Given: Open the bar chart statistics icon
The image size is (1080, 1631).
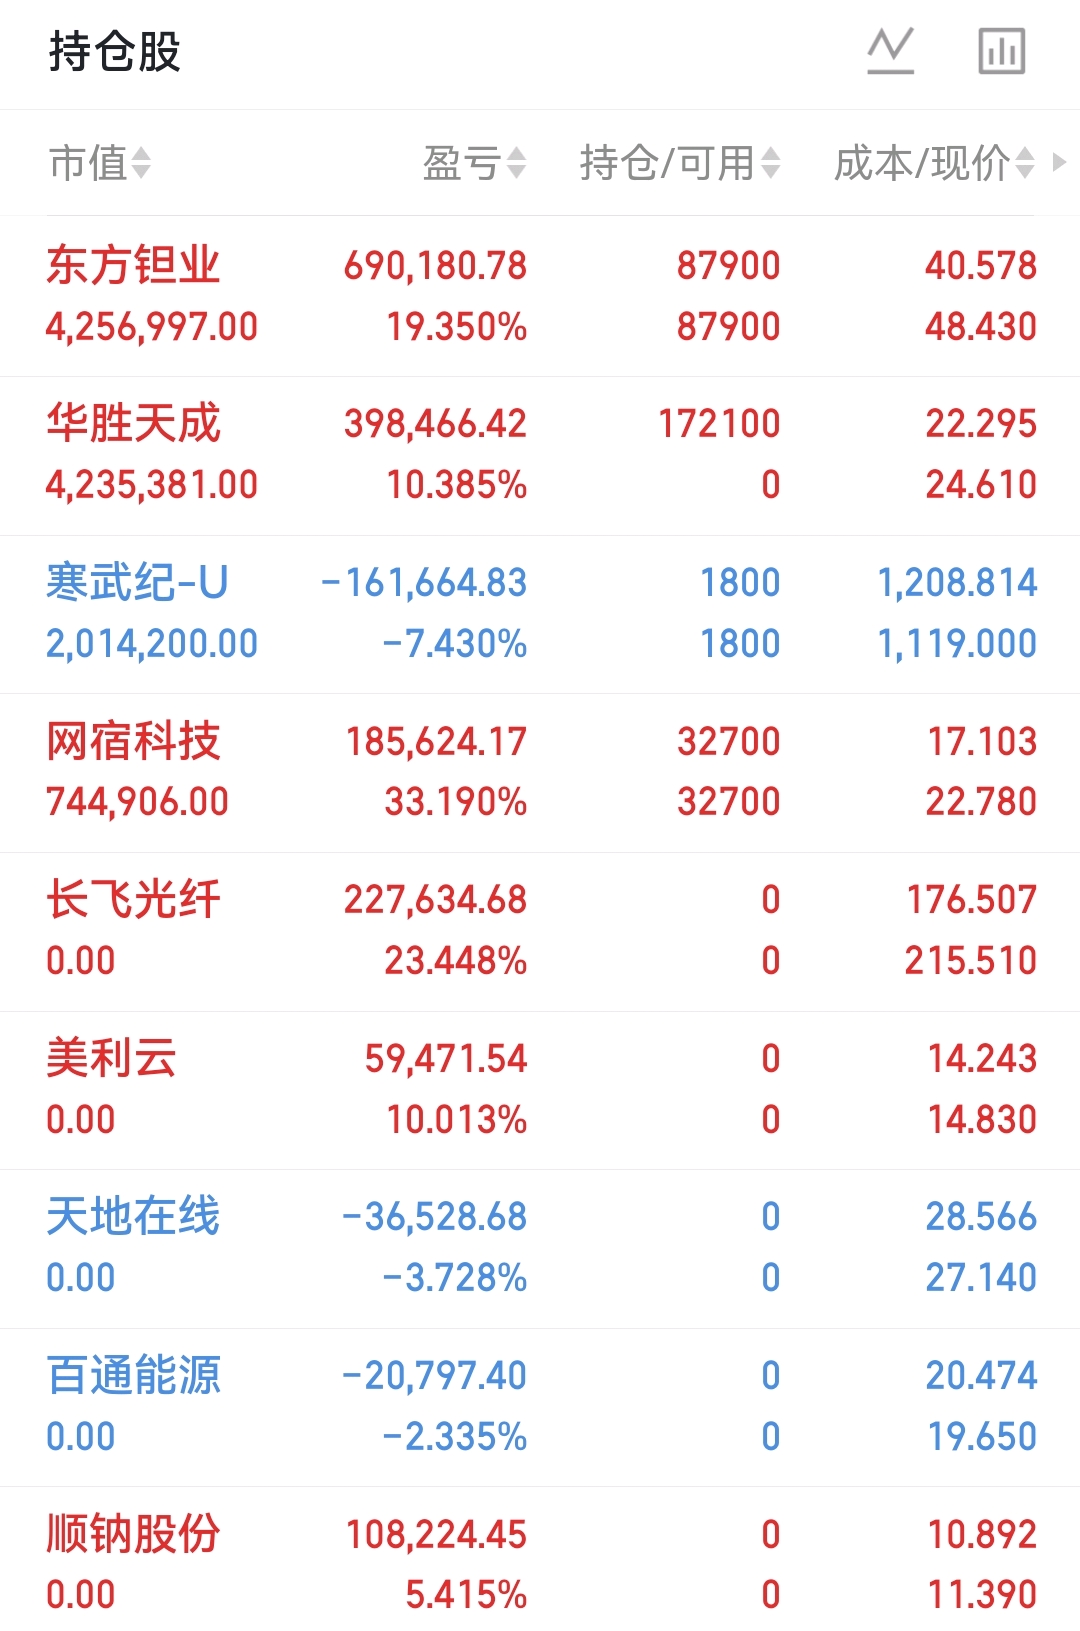Looking at the screenshot, I should pyautogui.click(x=1001, y=51).
